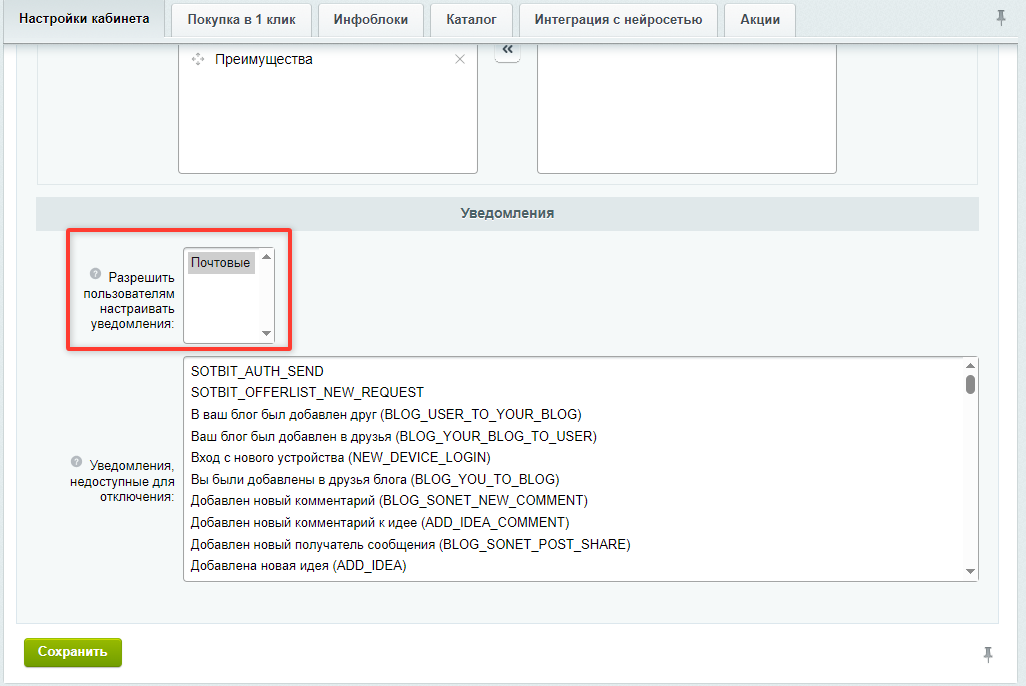This screenshot has height=686, width=1026.
Task: Open help hint for Уведомления, недоступные для отключения
Action: [77, 461]
